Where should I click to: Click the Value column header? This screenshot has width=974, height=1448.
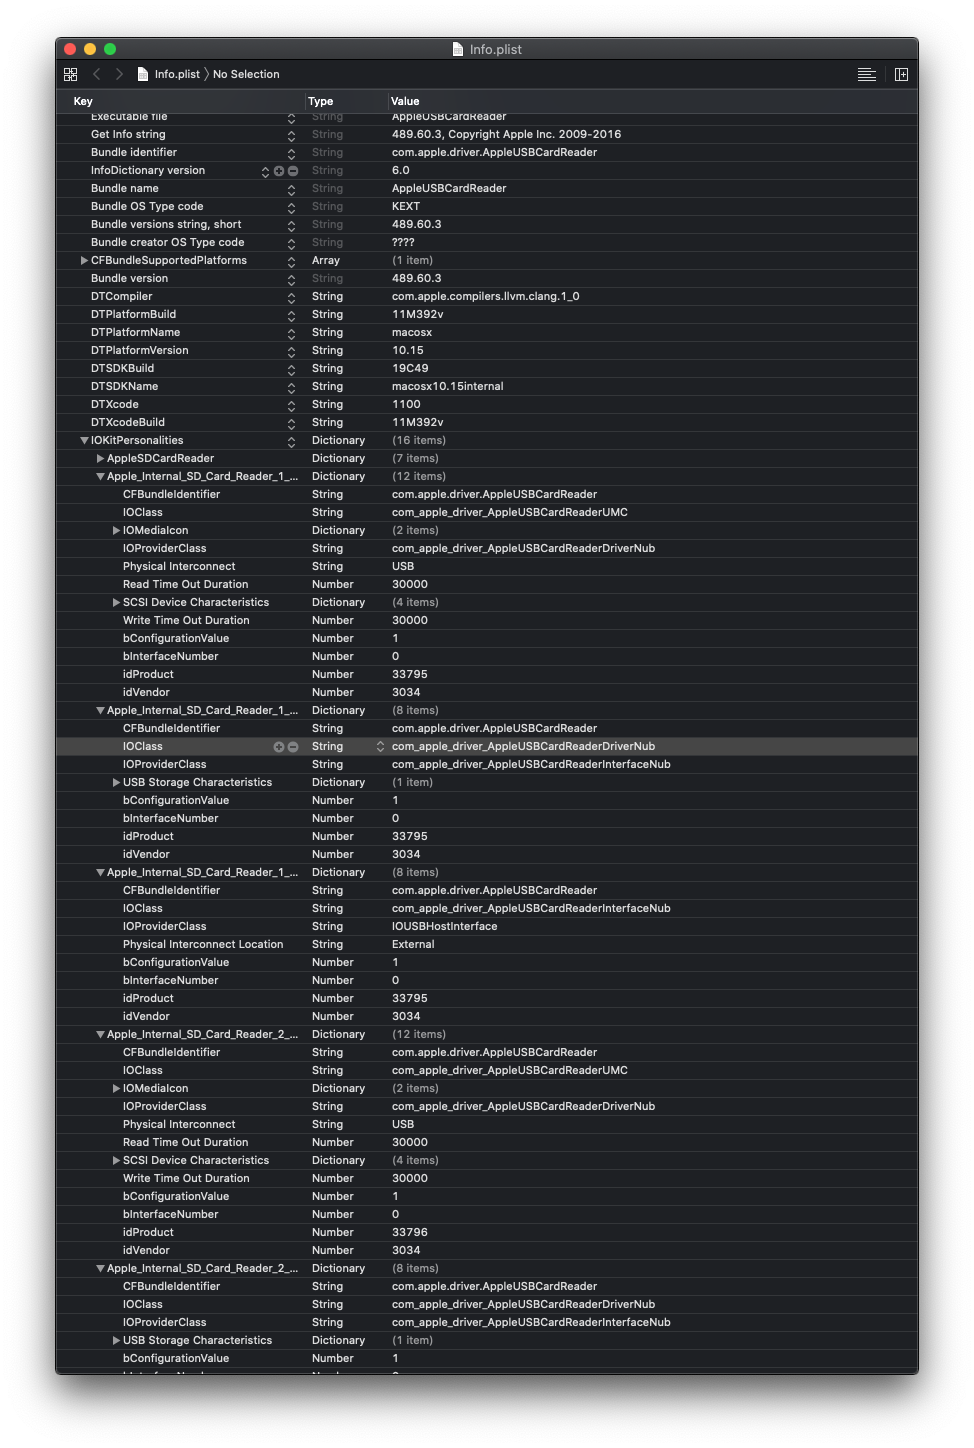405,101
